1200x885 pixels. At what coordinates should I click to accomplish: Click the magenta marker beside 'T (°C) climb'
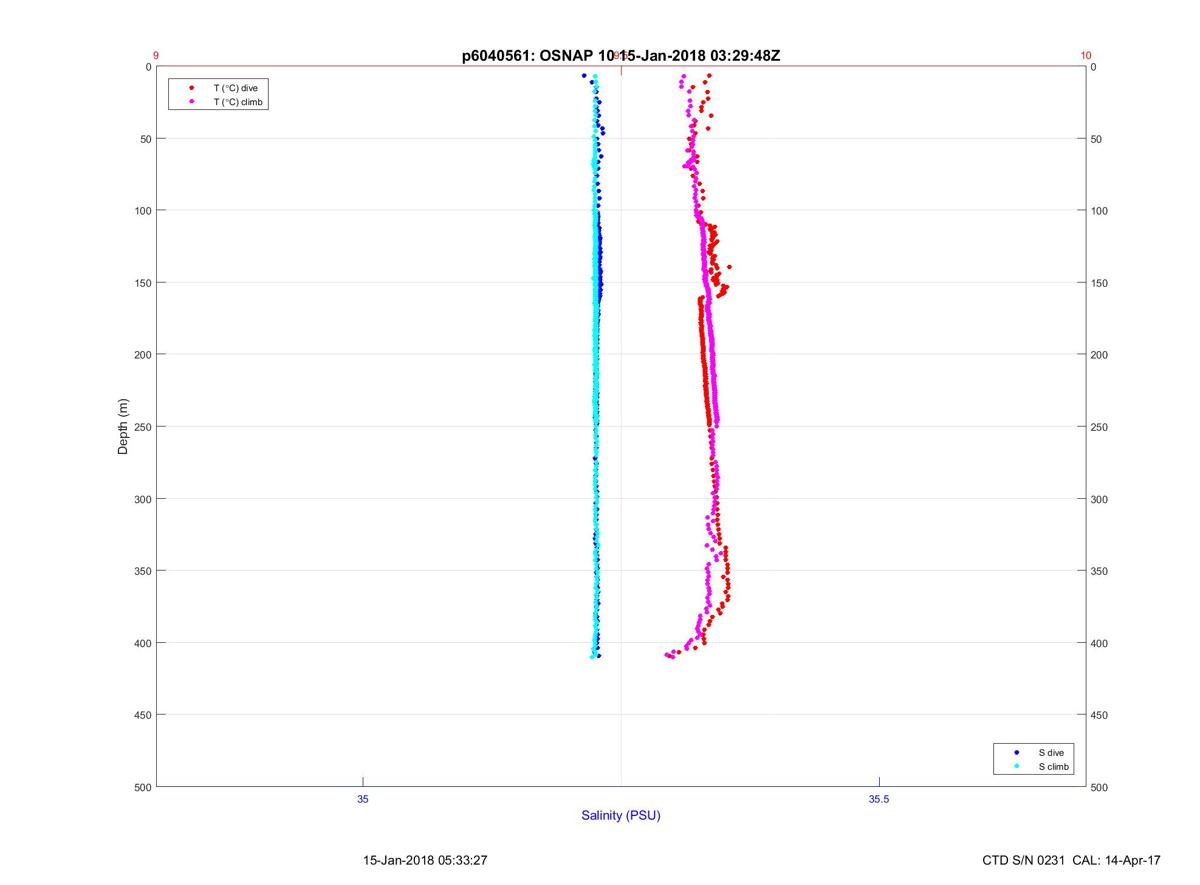coord(190,102)
